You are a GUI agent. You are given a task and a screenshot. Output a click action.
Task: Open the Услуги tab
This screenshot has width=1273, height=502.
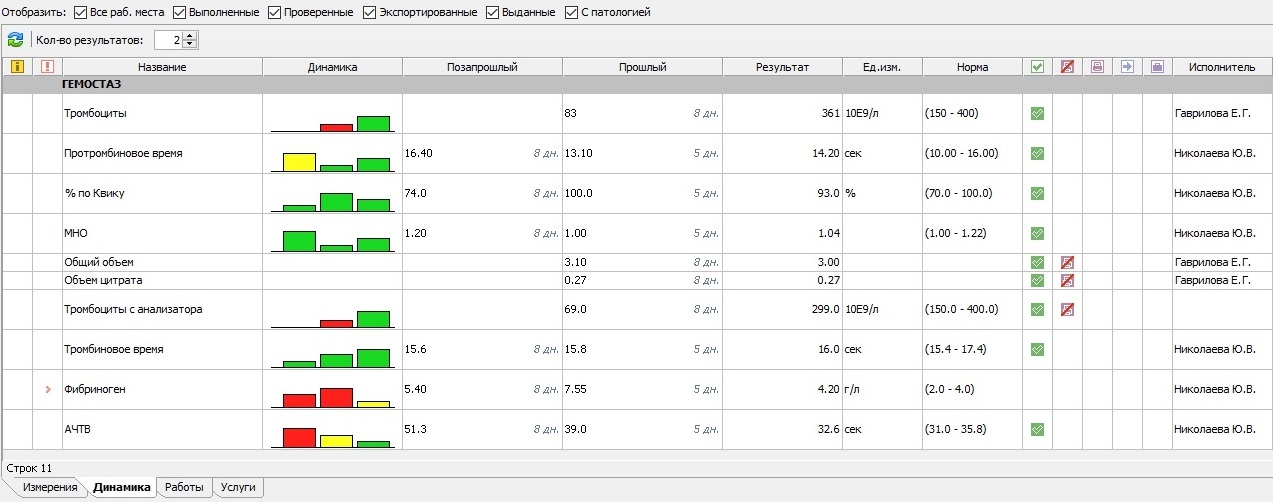[x=238, y=488]
